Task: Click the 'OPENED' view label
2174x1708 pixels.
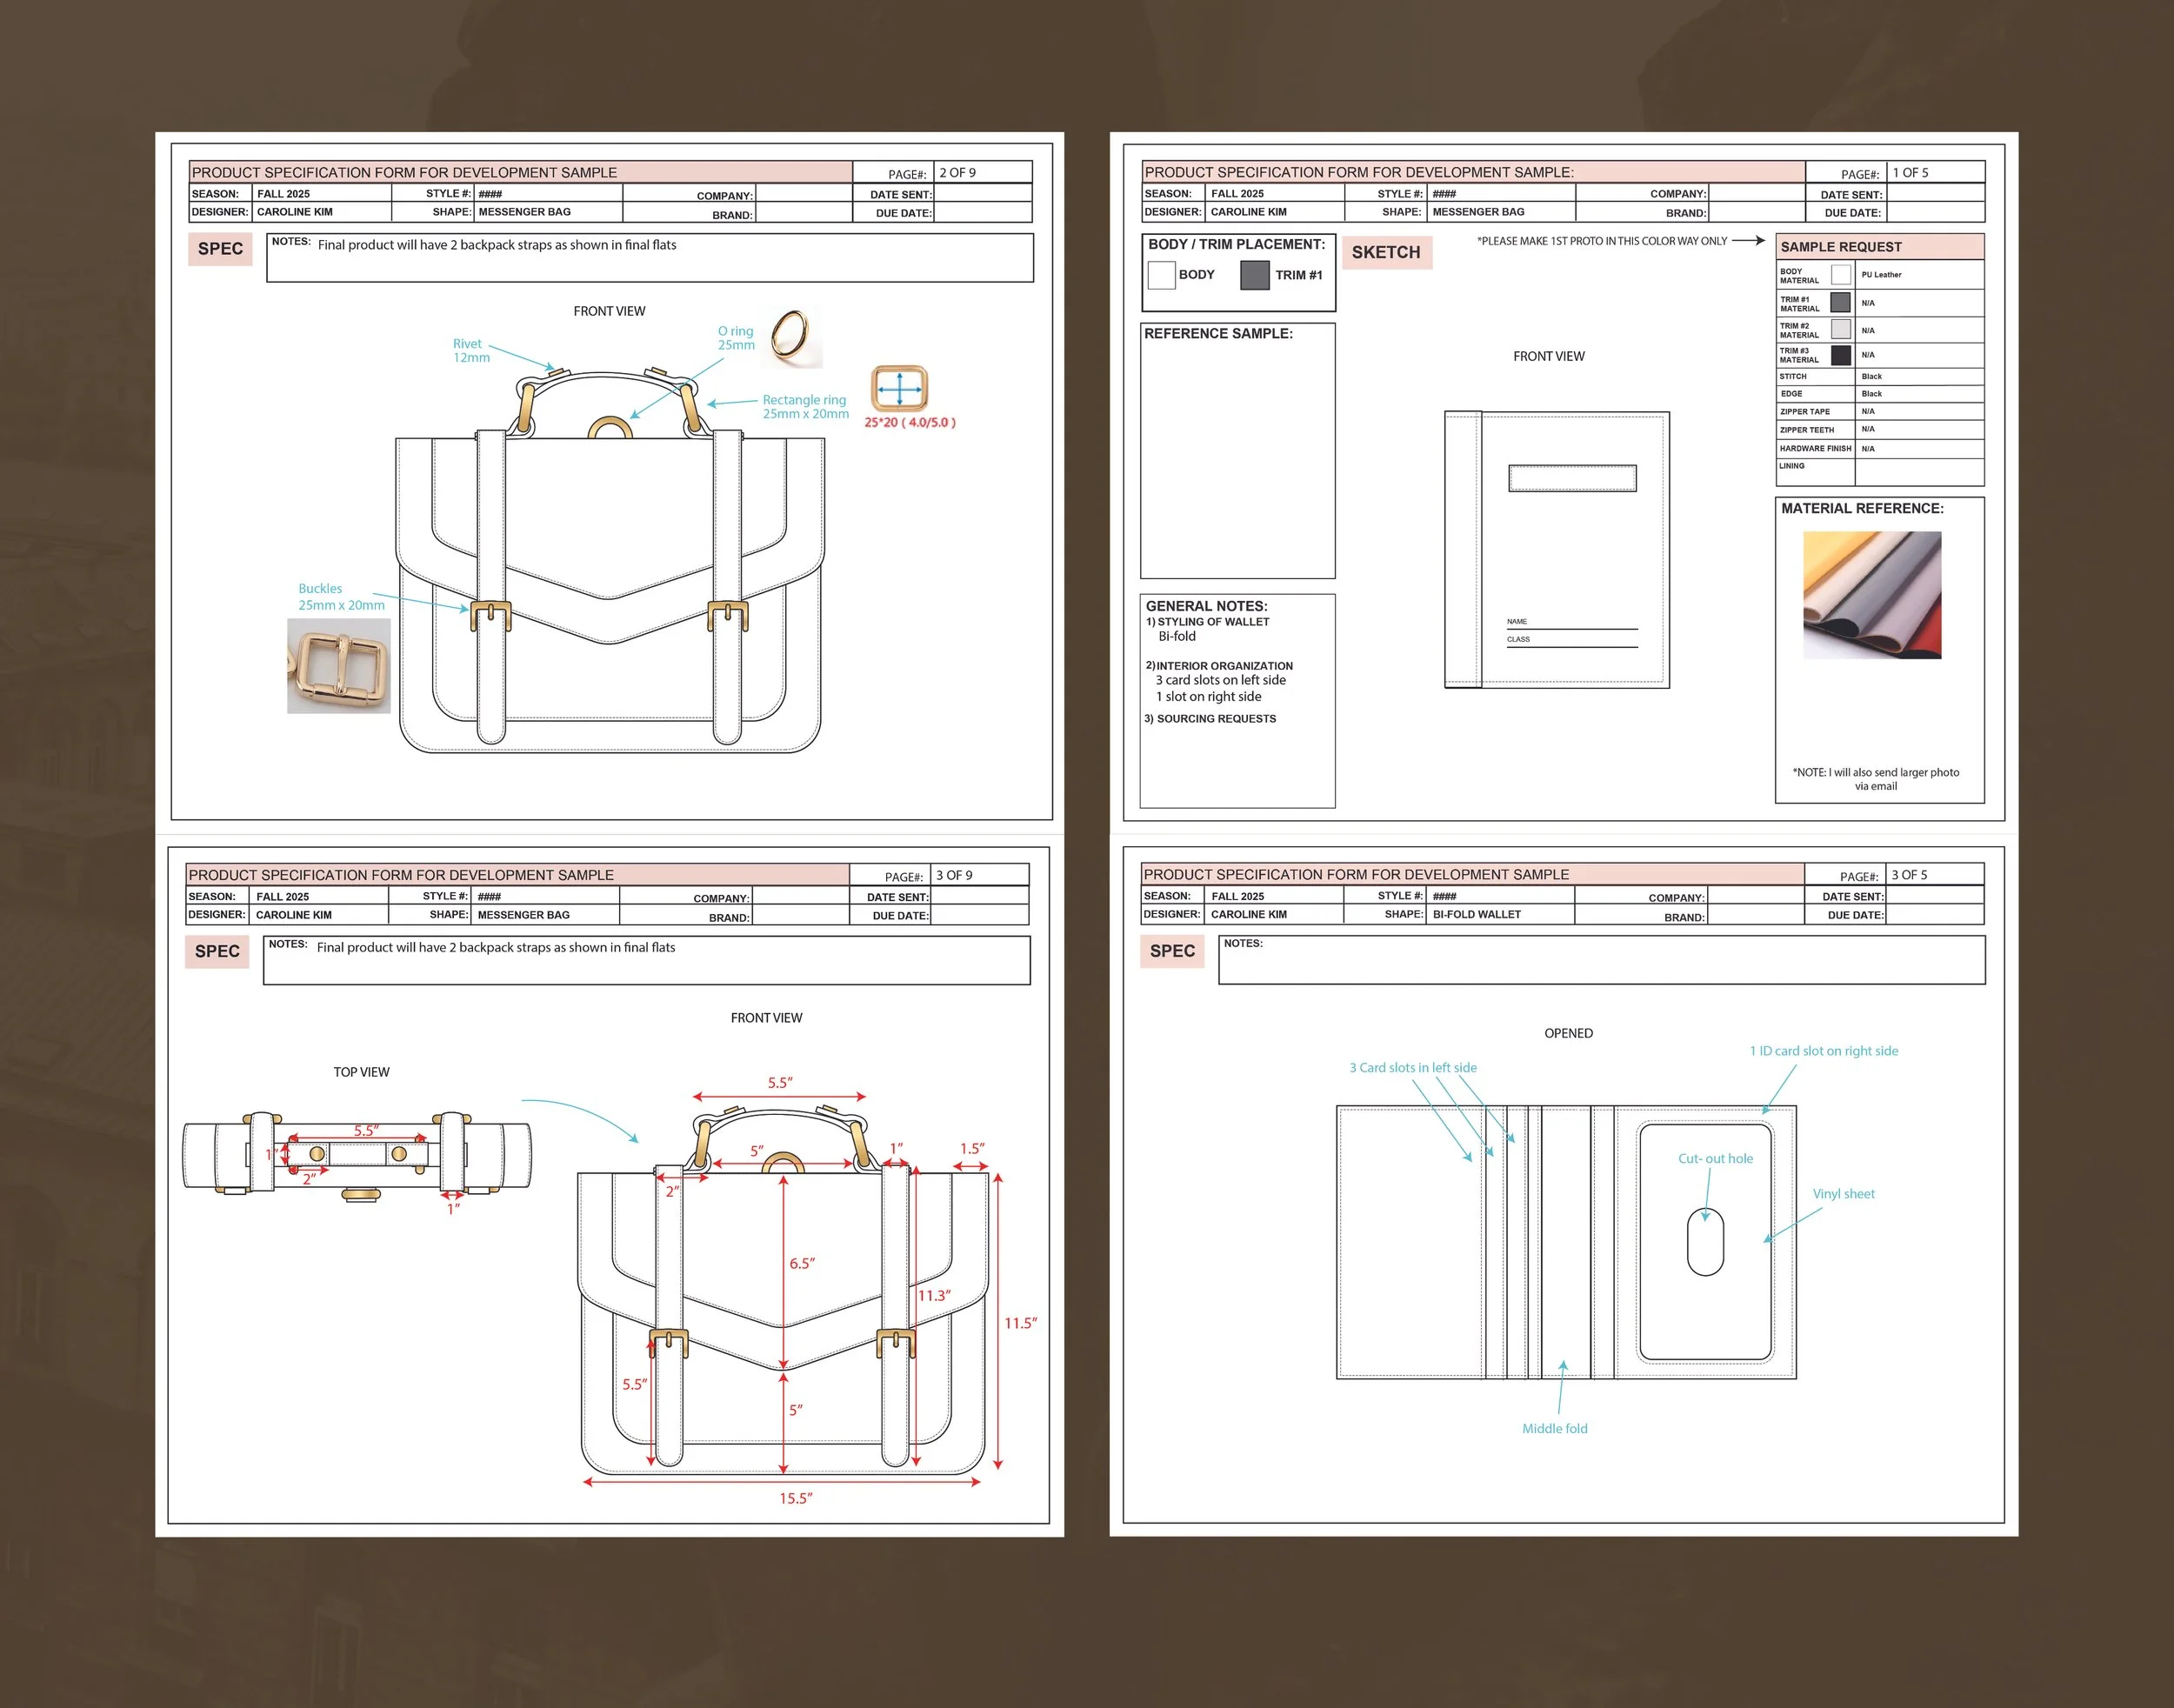Action: click(1568, 1033)
